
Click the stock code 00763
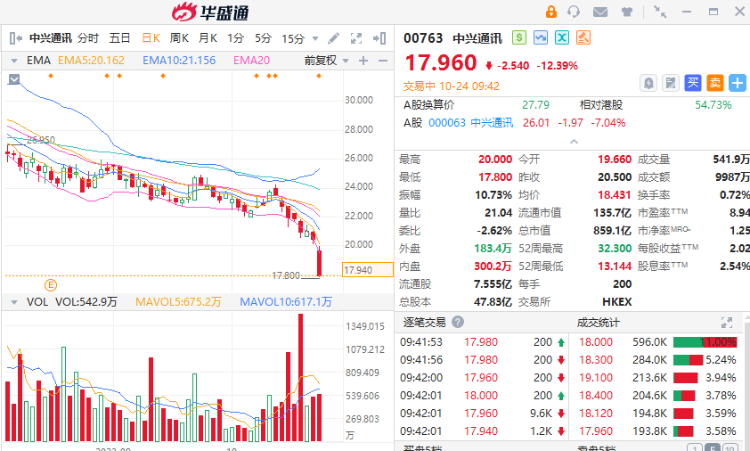pyautogui.click(x=423, y=38)
